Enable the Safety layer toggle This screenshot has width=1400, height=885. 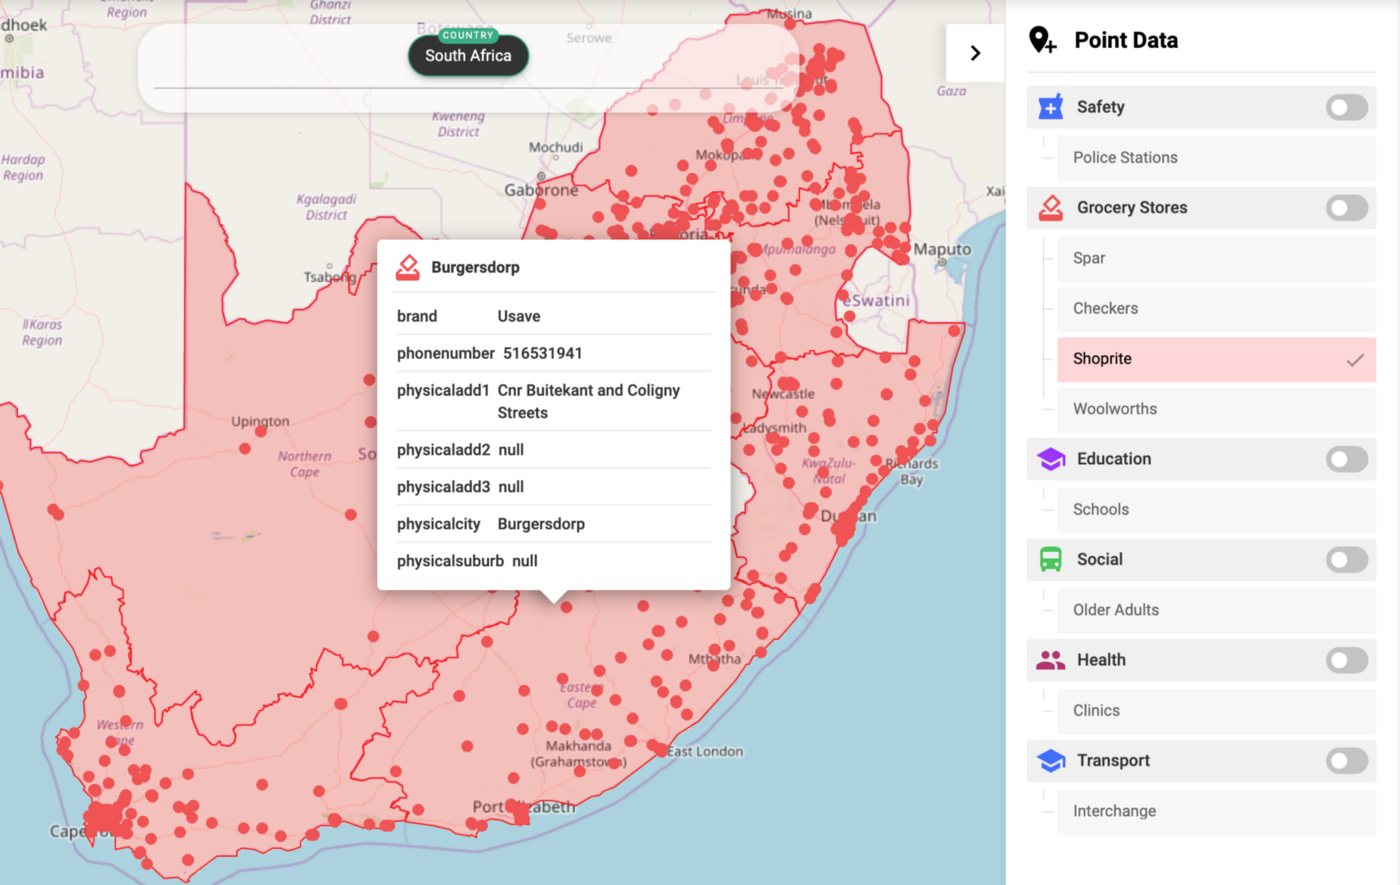pos(1346,107)
